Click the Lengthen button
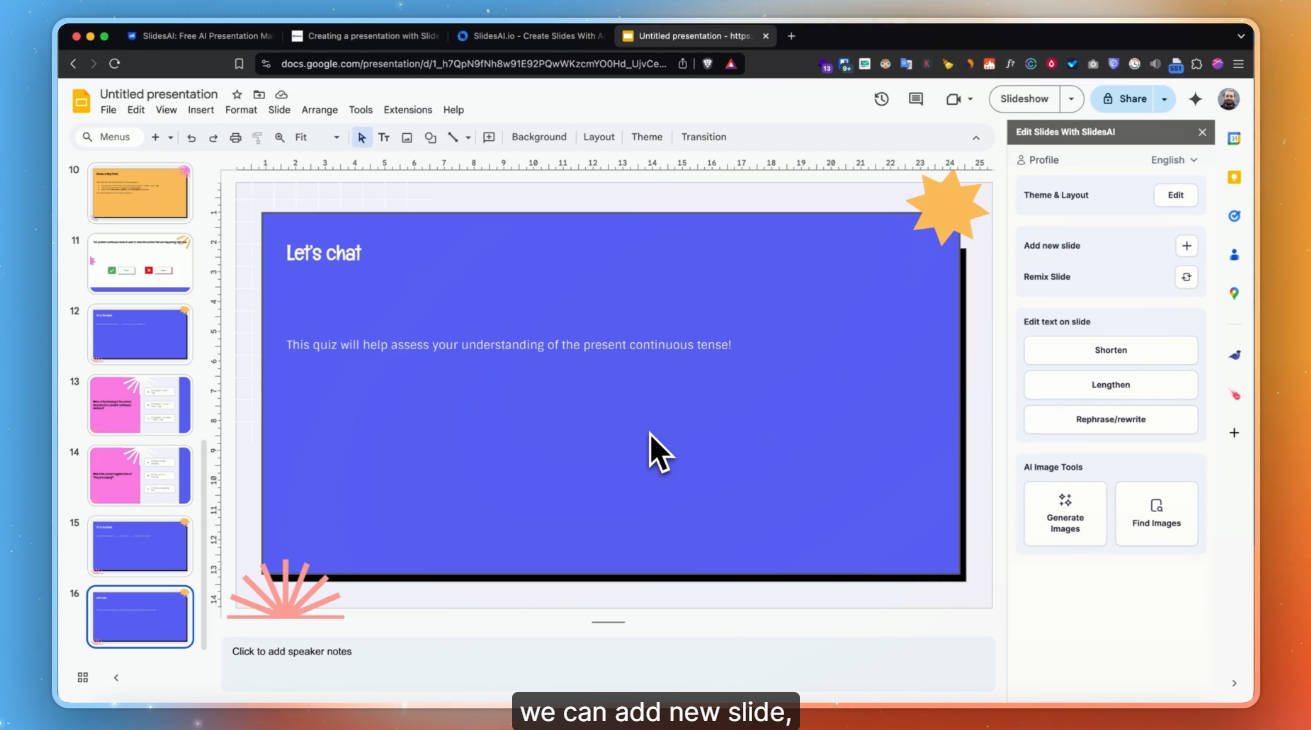The height and width of the screenshot is (730, 1311). tap(1111, 385)
